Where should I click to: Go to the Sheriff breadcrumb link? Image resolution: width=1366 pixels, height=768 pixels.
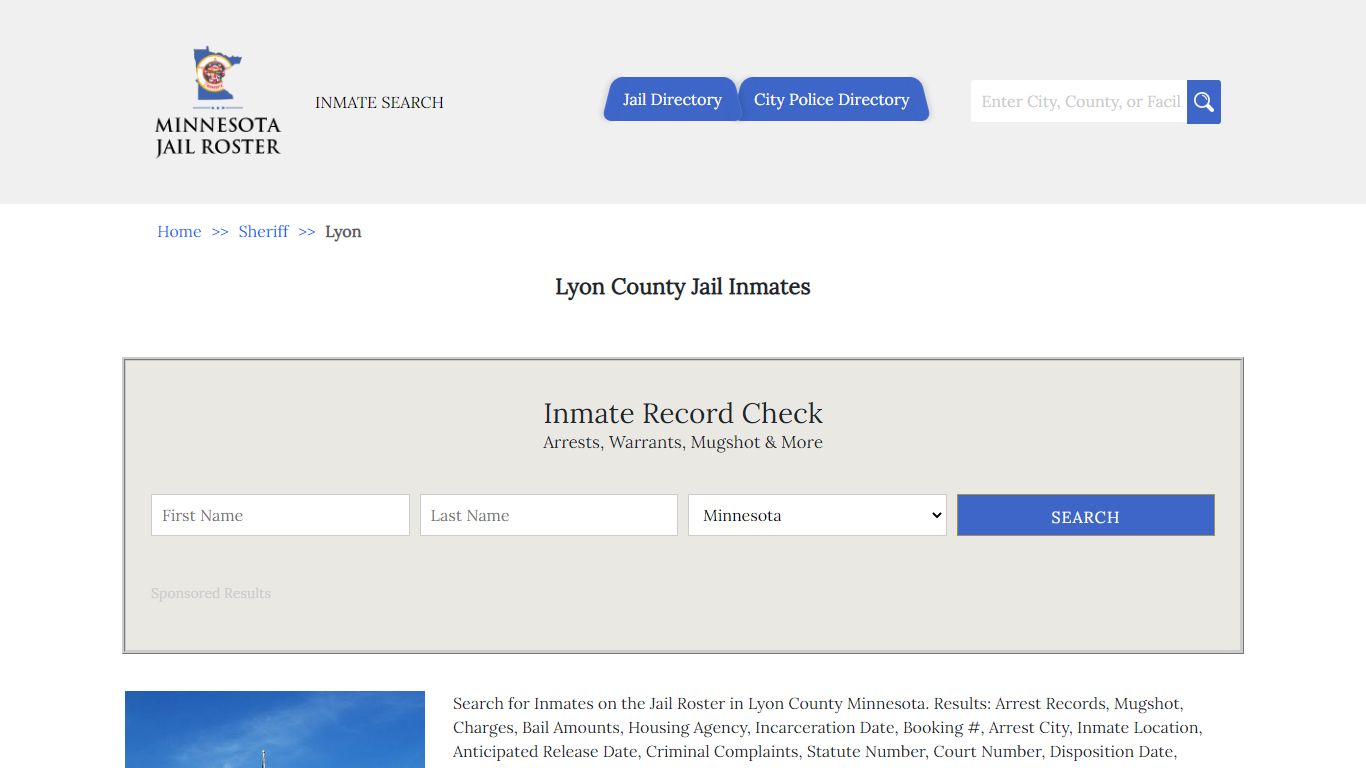(263, 231)
